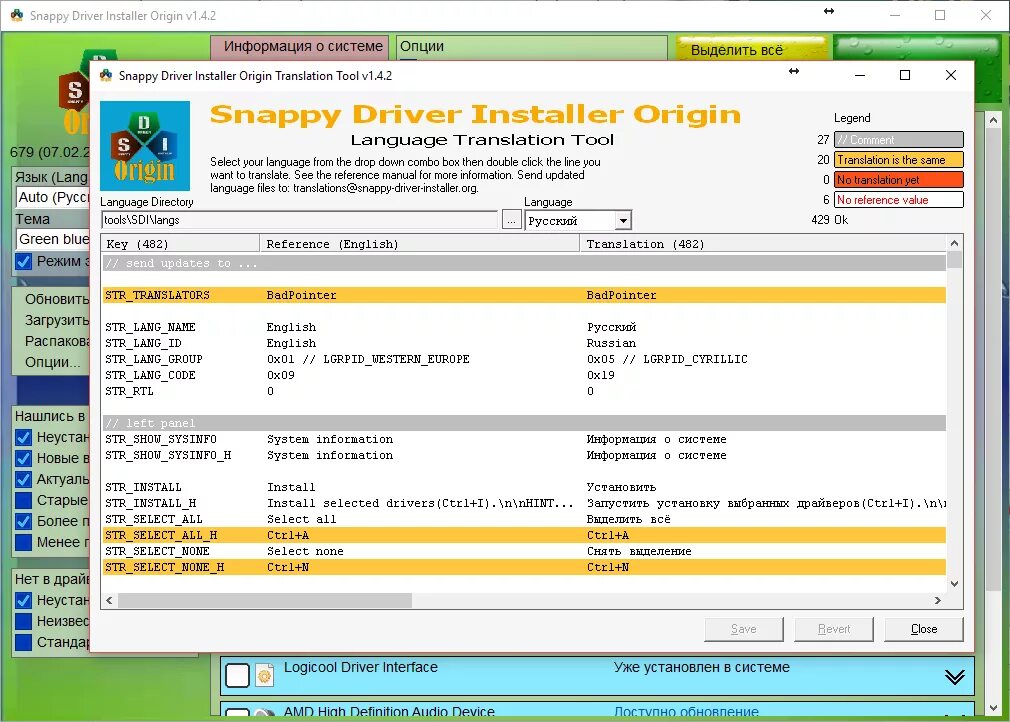Screen dimensions: 1010x722
Task: Click the Reference (English) column header
Action: tap(419, 244)
